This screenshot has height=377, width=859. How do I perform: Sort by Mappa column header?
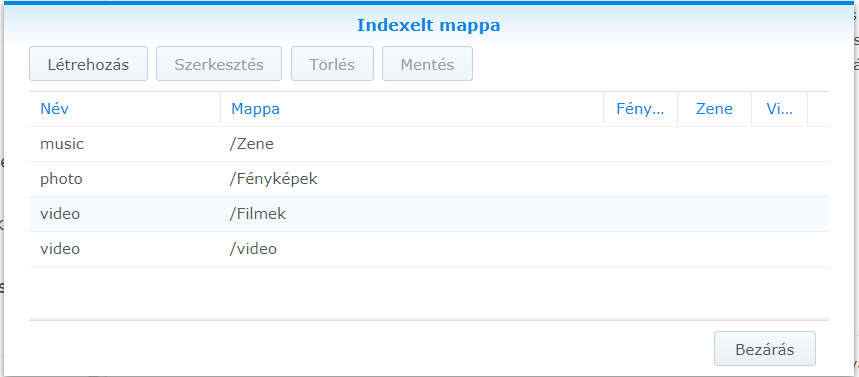click(x=412, y=109)
